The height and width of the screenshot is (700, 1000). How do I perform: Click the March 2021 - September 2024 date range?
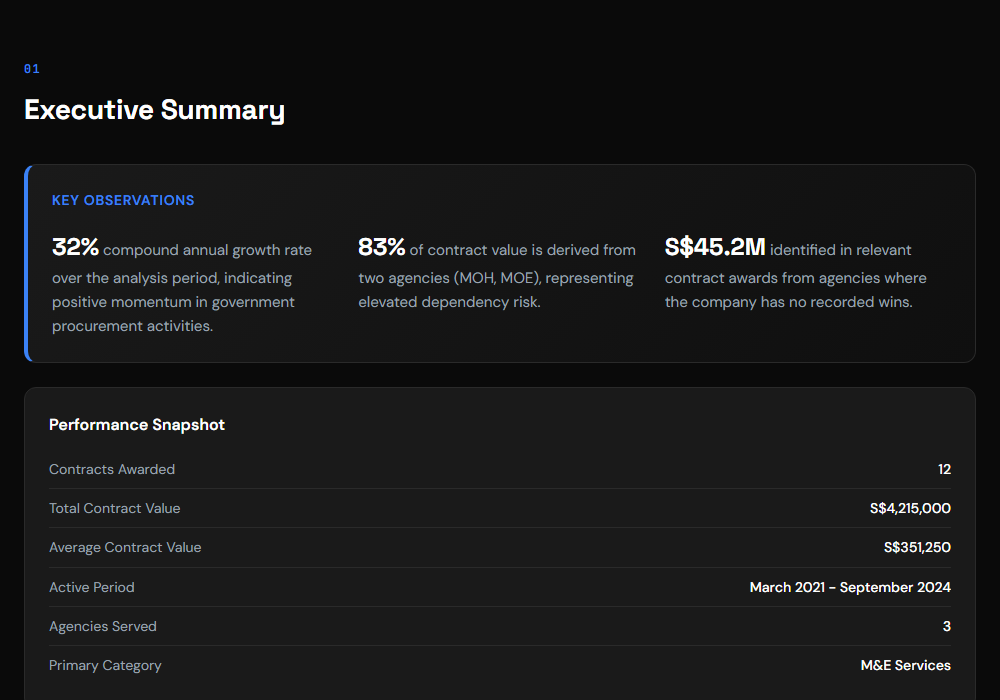click(850, 587)
